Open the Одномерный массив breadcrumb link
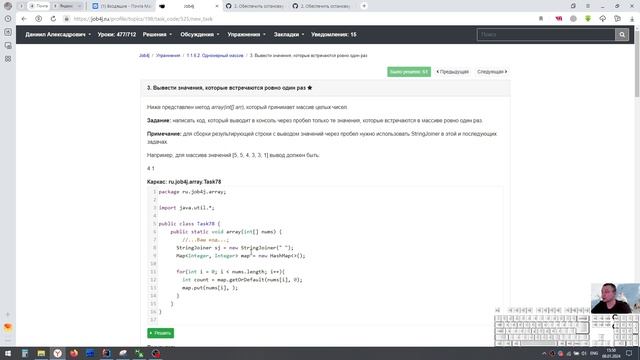This screenshot has height=360, width=640. [x=215, y=56]
